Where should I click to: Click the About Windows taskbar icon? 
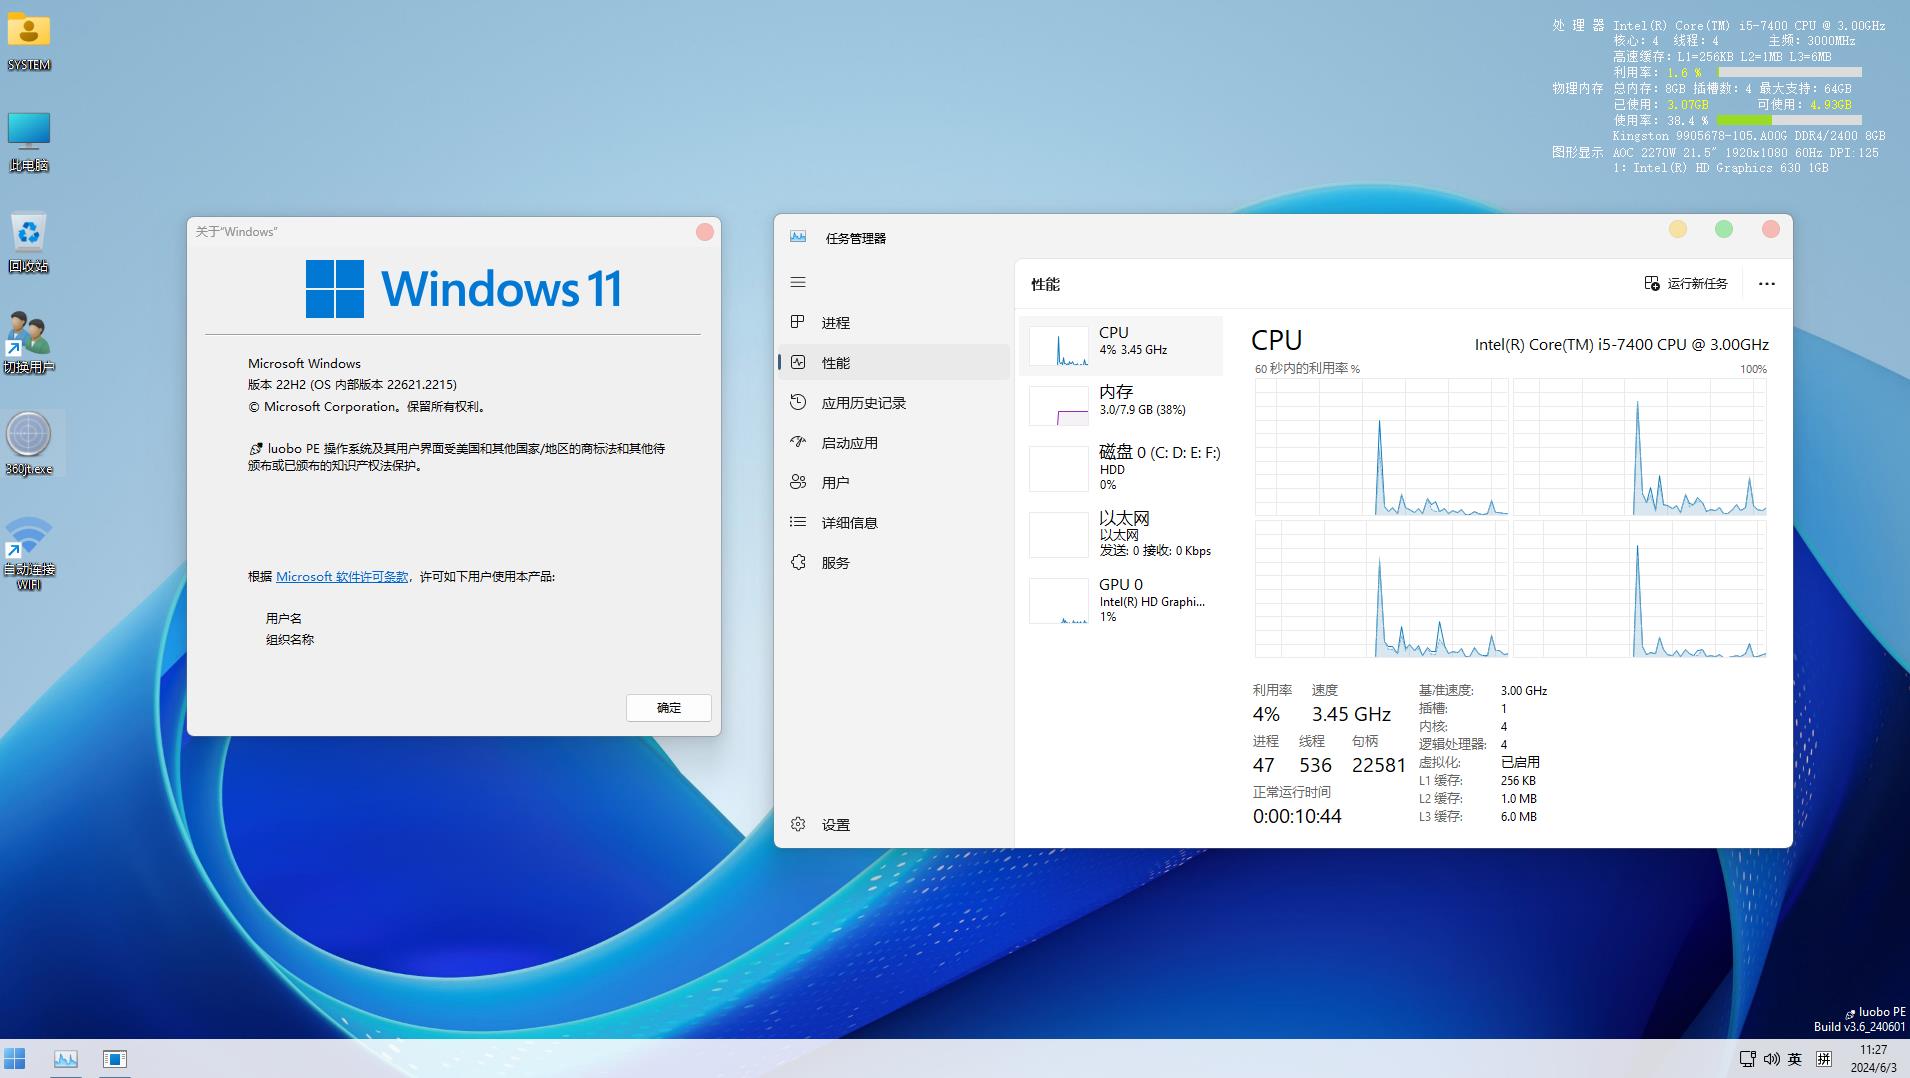(x=115, y=1059)
